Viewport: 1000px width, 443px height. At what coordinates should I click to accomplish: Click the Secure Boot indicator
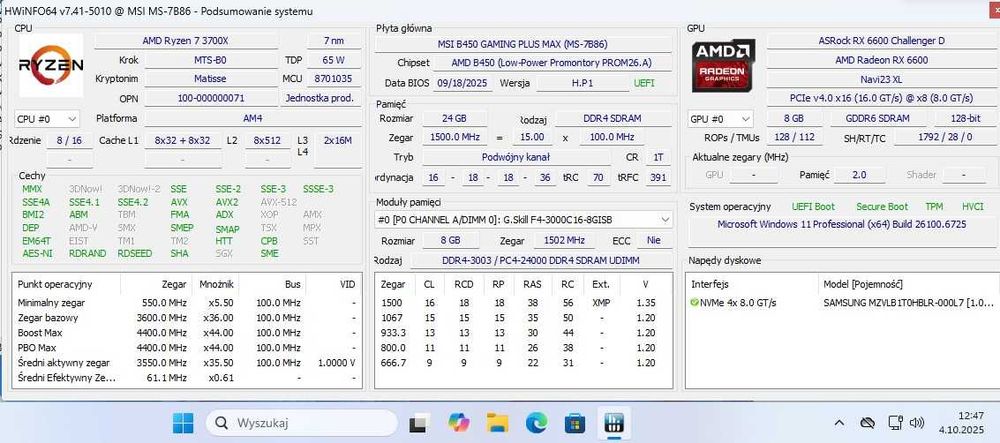[x=881, y=207]
